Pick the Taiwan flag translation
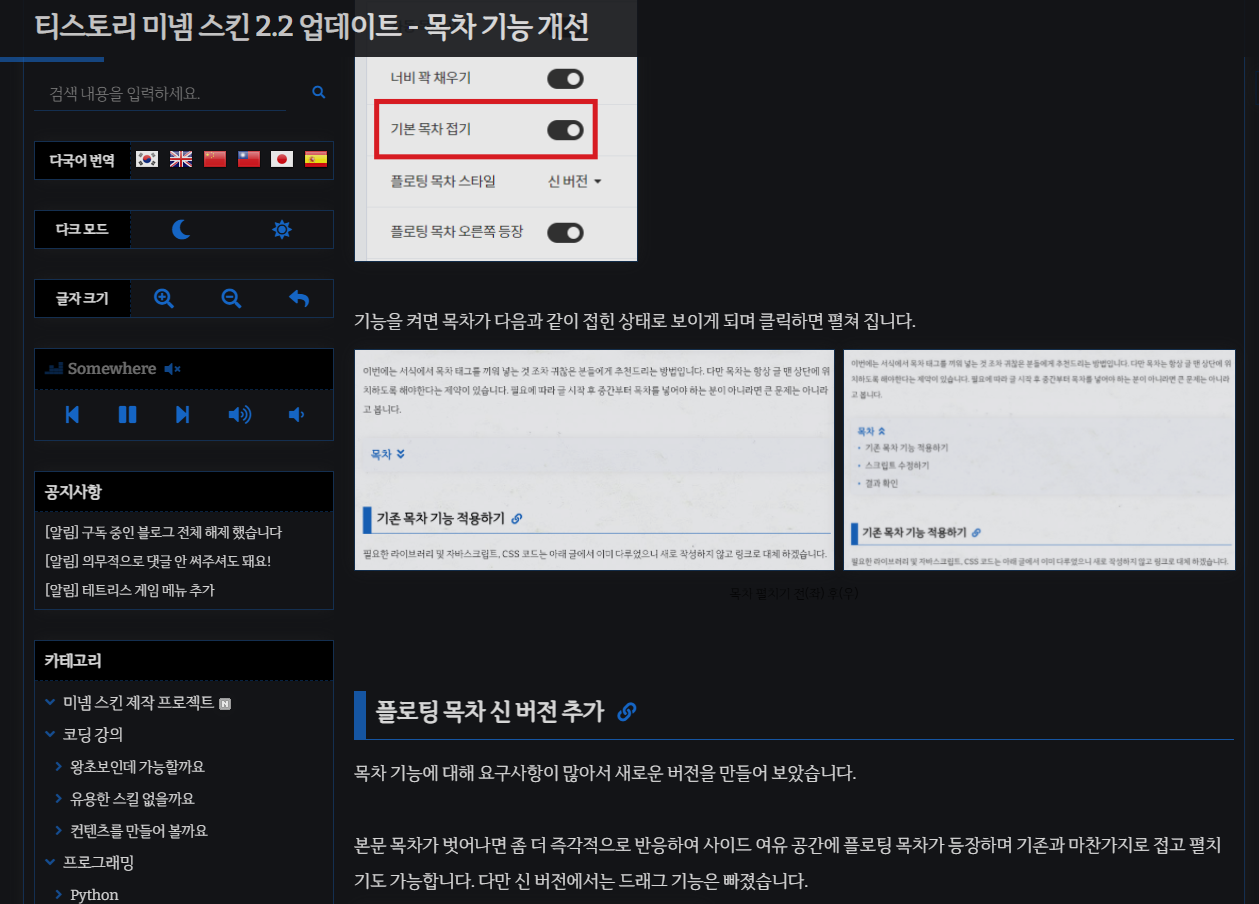This screenshot has height=904, width=1259. tap(249, 159)
